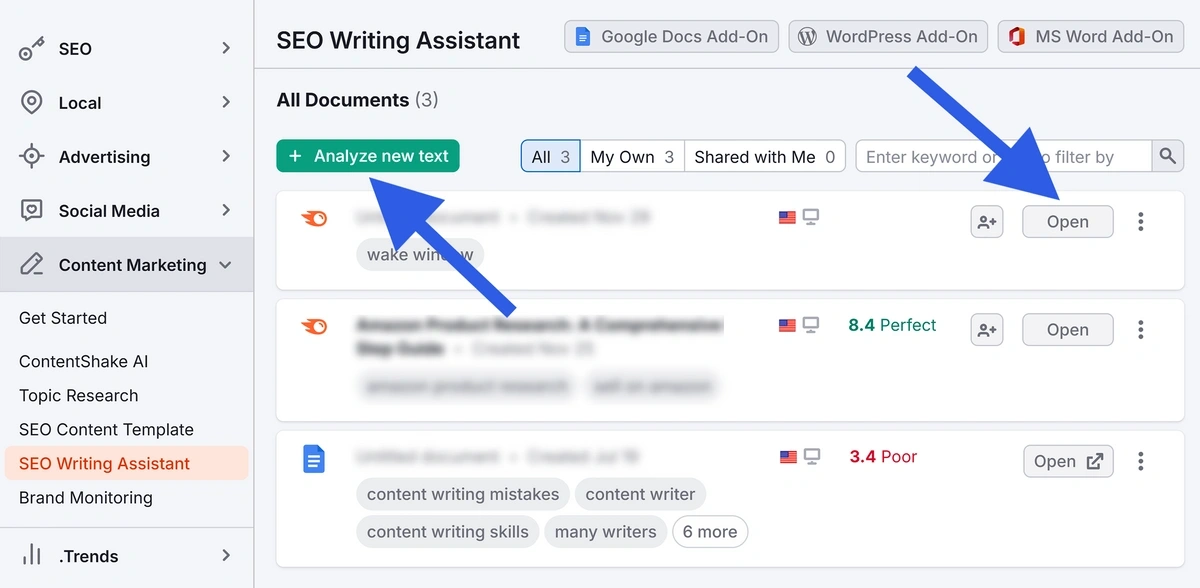Click the WordPress Add-On button
The image size is (1200, 588).
(888, 37)
